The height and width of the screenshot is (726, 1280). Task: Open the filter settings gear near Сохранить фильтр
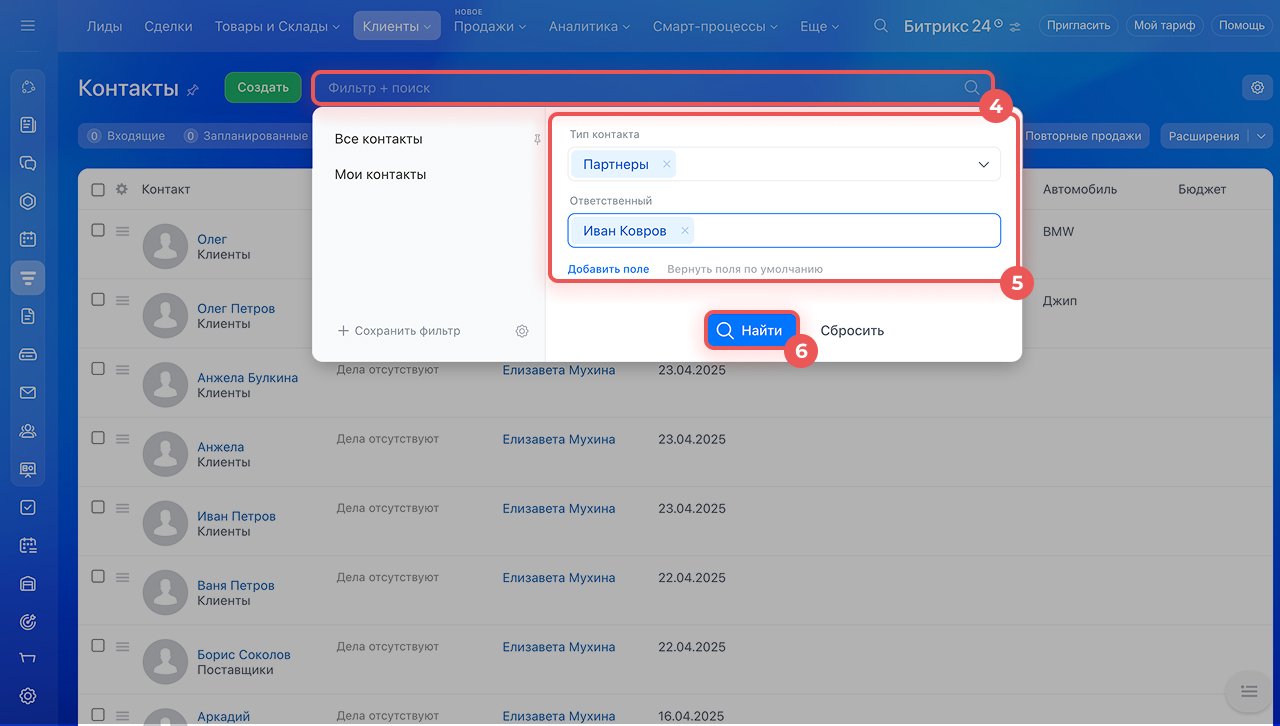522,331
